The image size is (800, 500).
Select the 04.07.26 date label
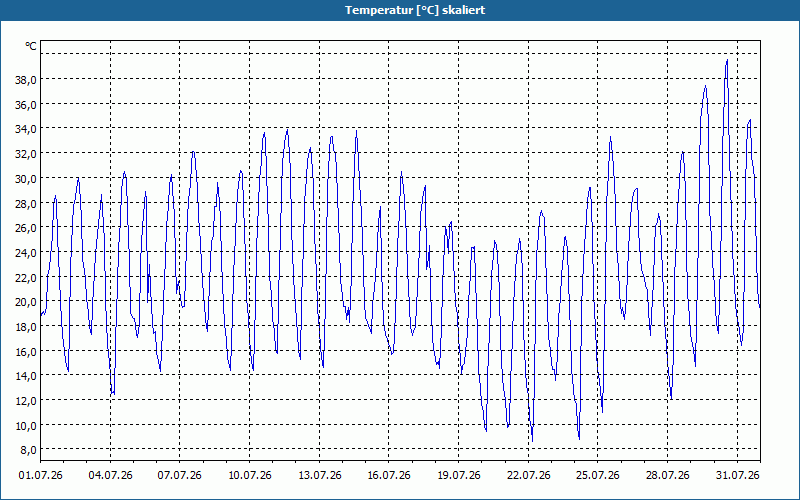coord(110,476)
